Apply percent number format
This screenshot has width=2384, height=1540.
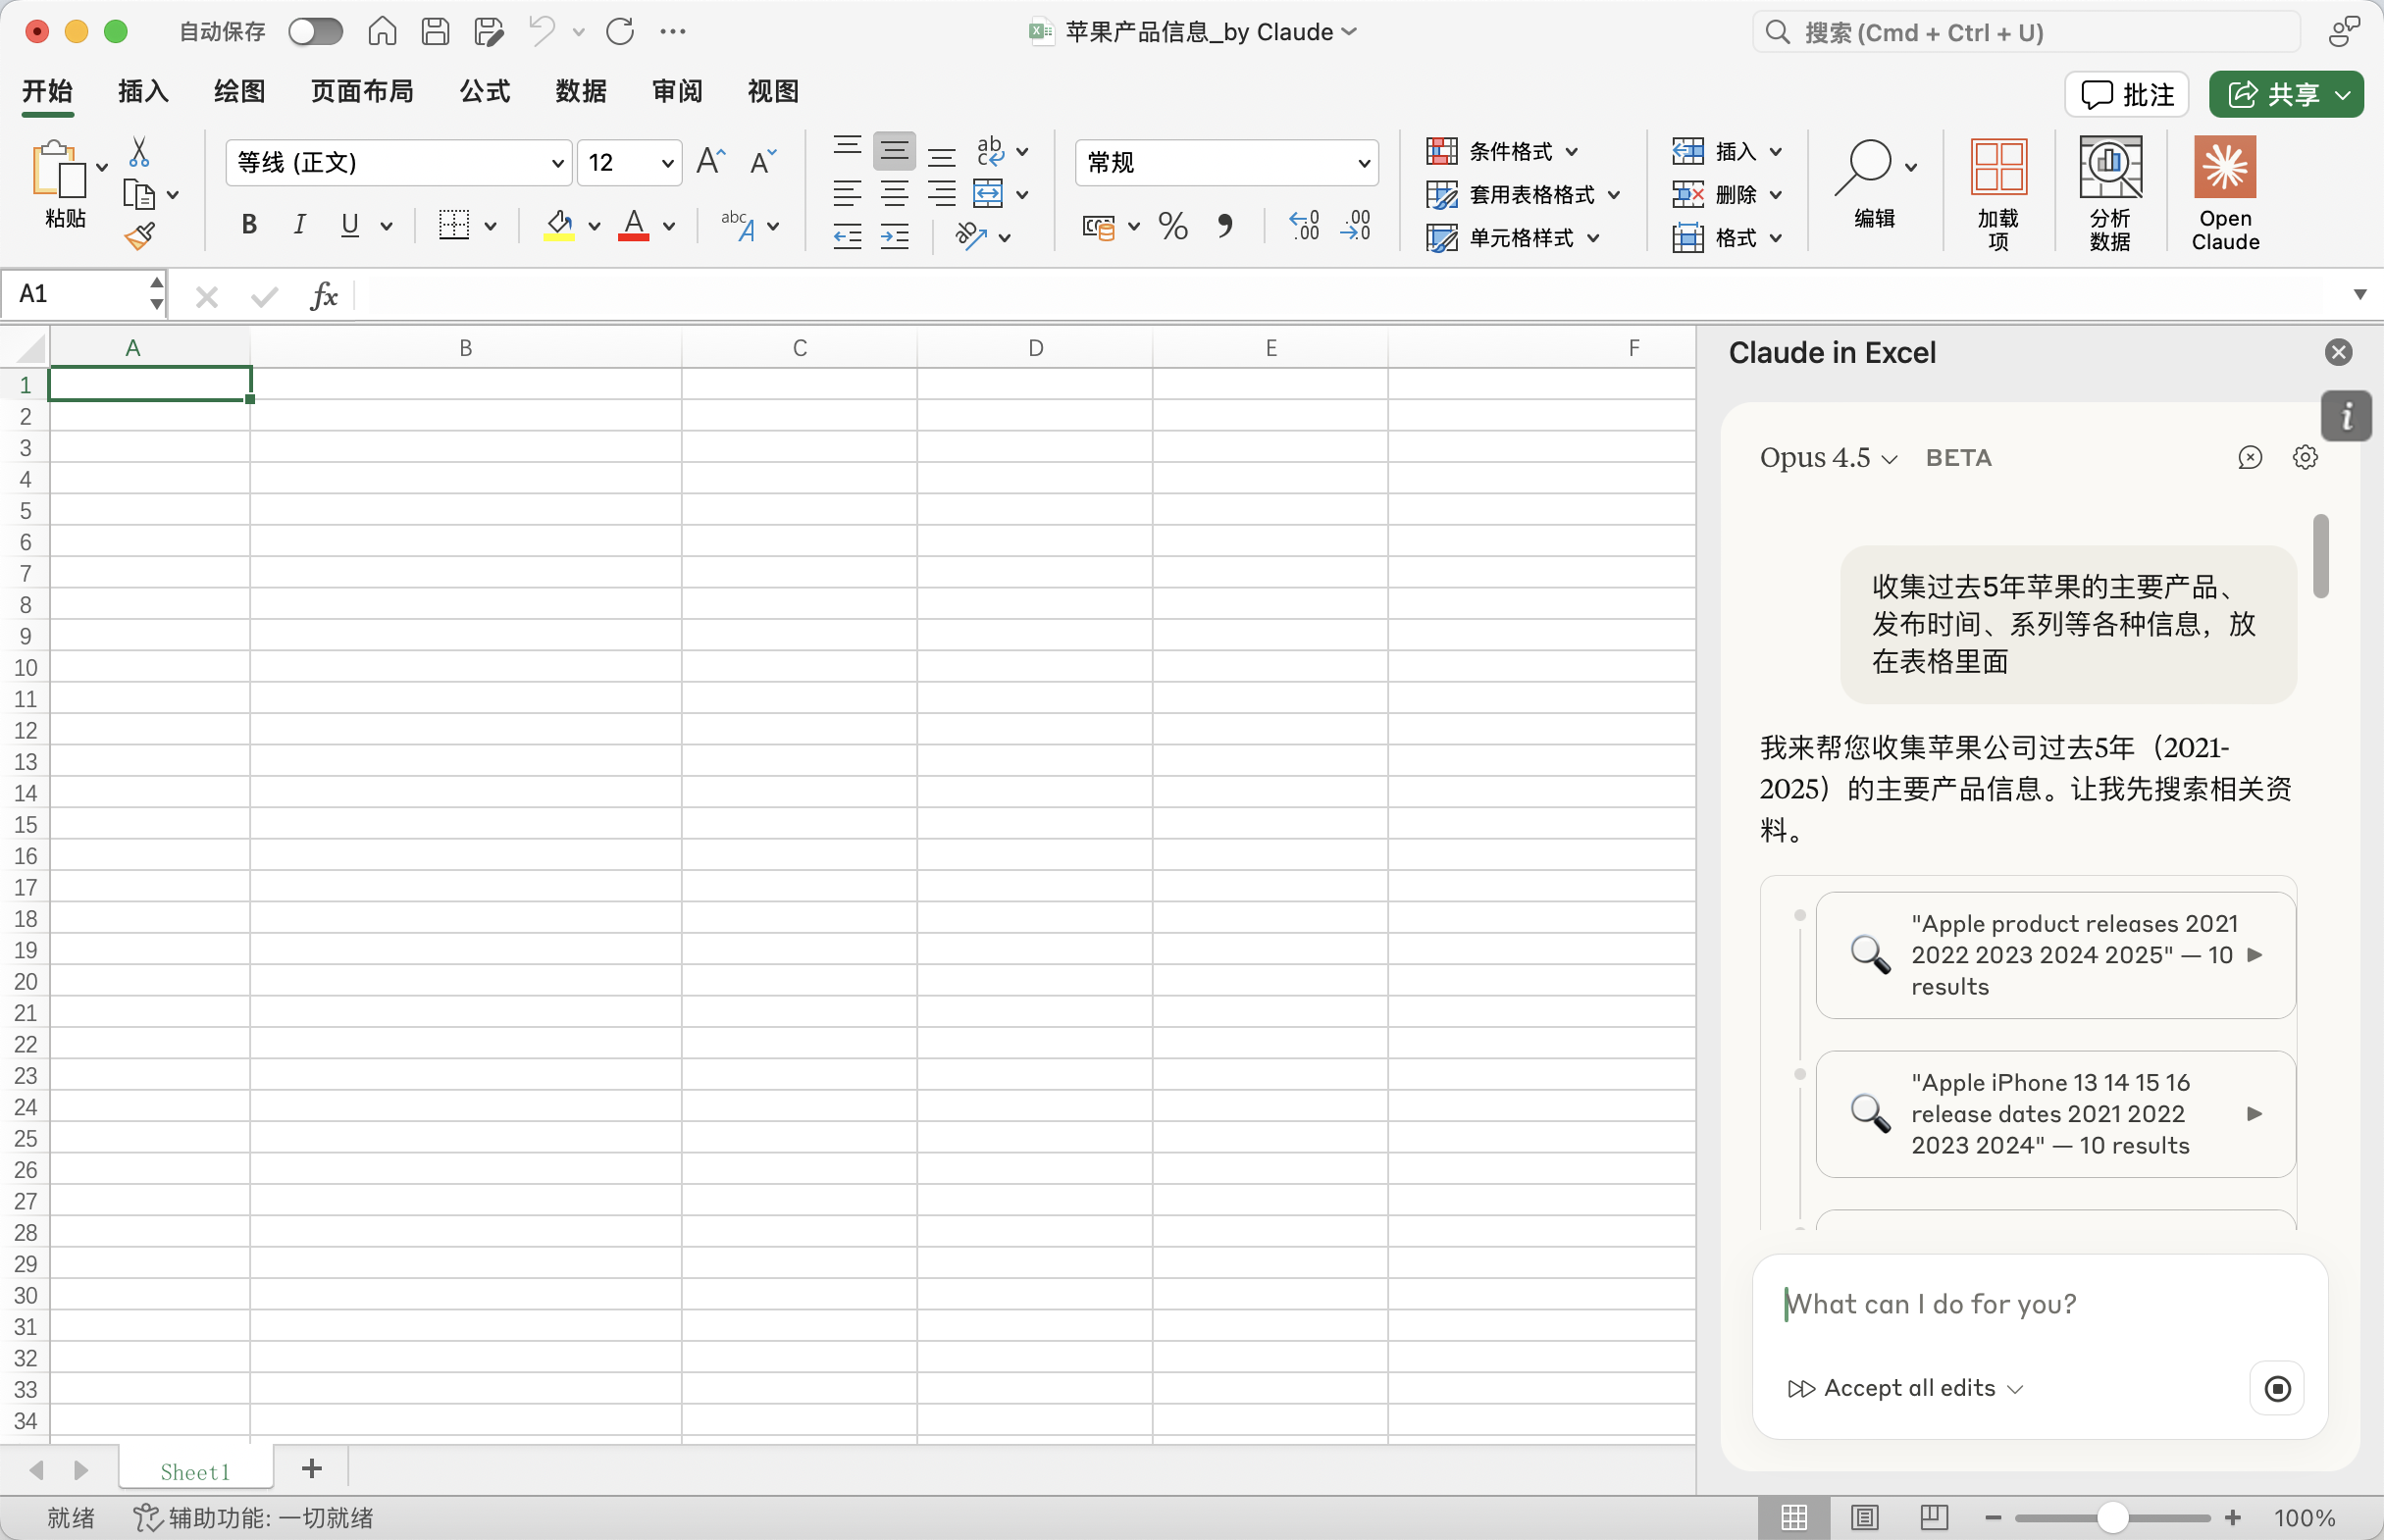coord(1173,227)
